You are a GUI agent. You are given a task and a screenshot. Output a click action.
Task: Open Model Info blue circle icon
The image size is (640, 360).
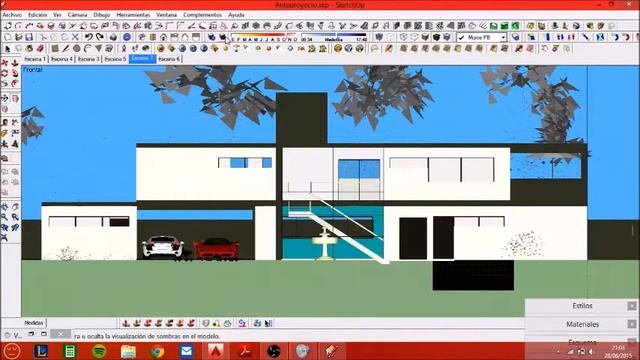click(x=127, y=37)
